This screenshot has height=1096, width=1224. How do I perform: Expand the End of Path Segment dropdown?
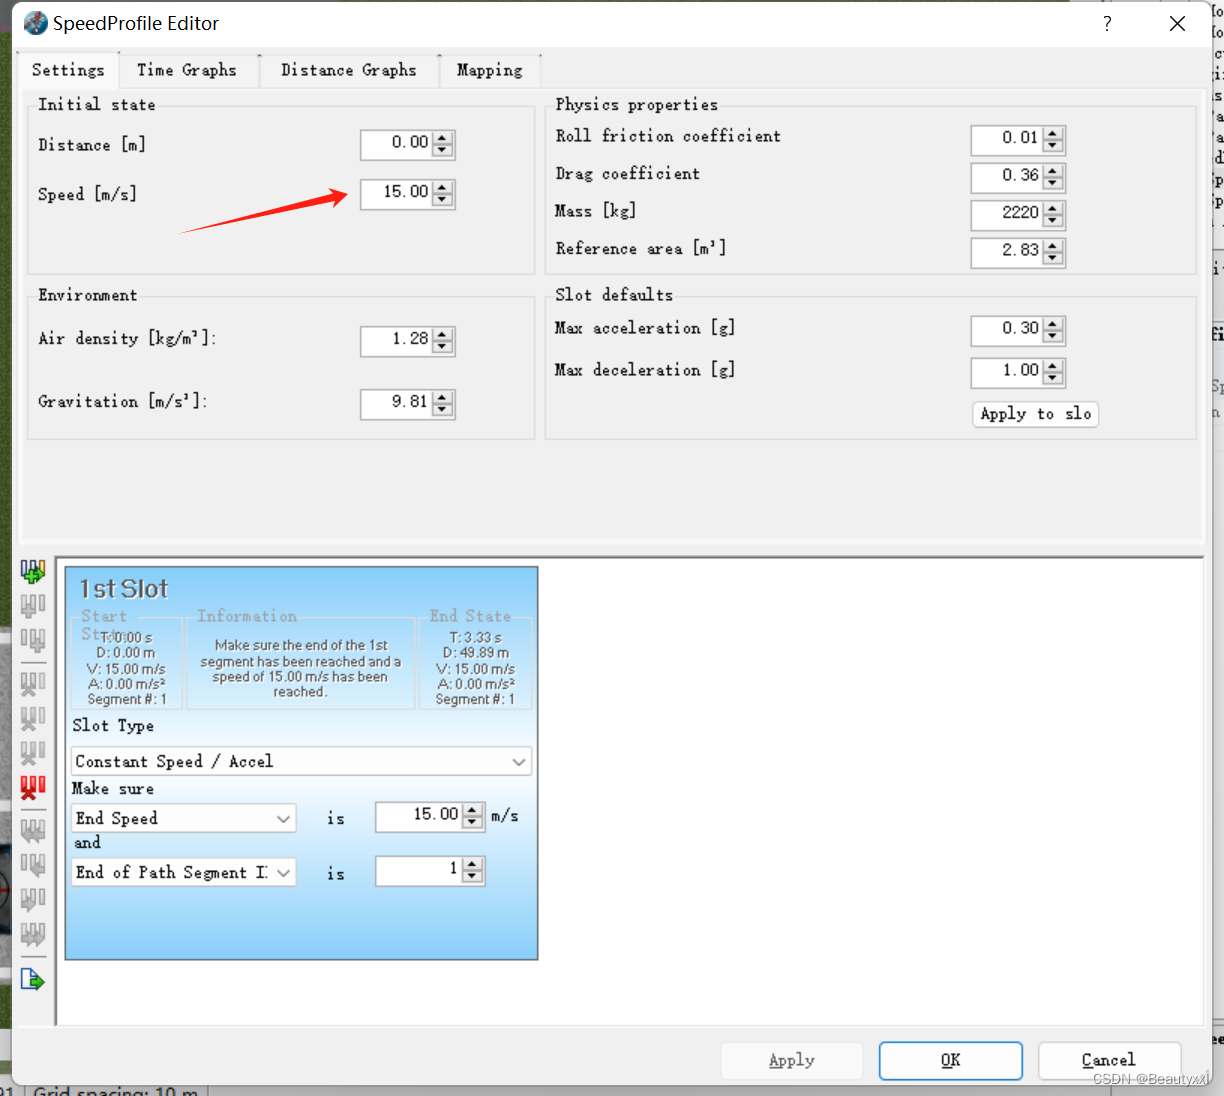pyautogui.click(x=184, y=872)
